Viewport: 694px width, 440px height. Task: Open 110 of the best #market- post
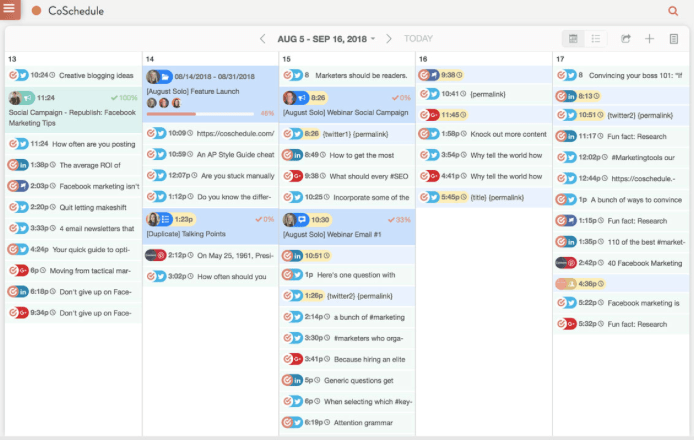(621, 242)
